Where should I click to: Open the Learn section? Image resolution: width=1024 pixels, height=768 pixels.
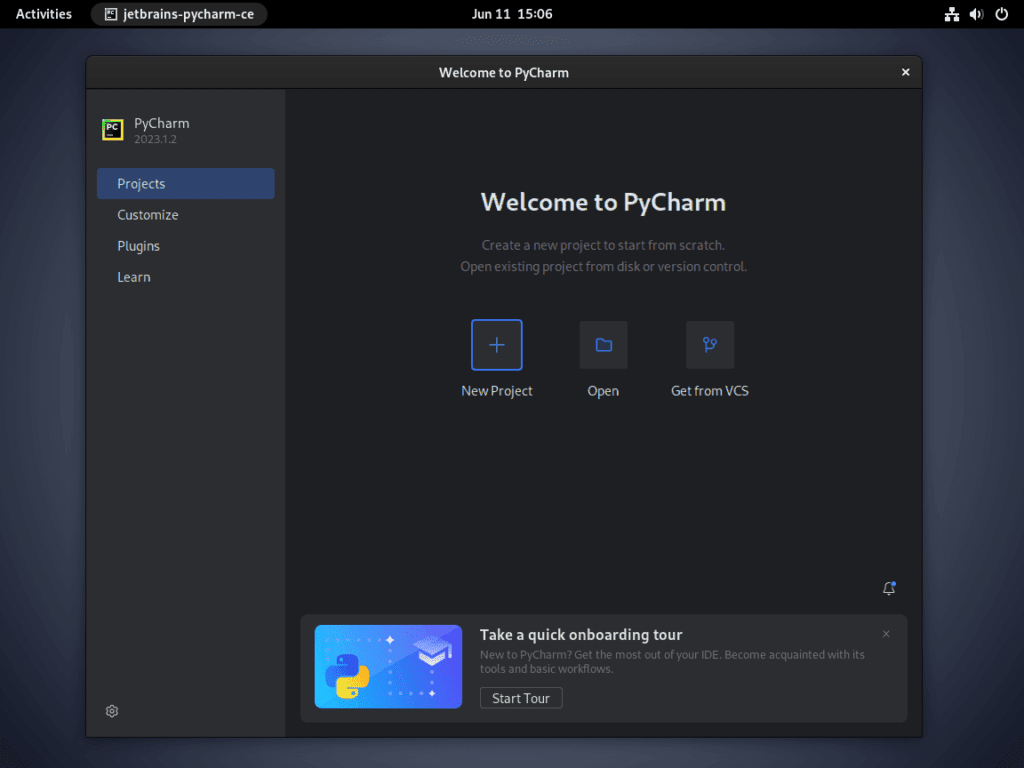pos(133,277)
